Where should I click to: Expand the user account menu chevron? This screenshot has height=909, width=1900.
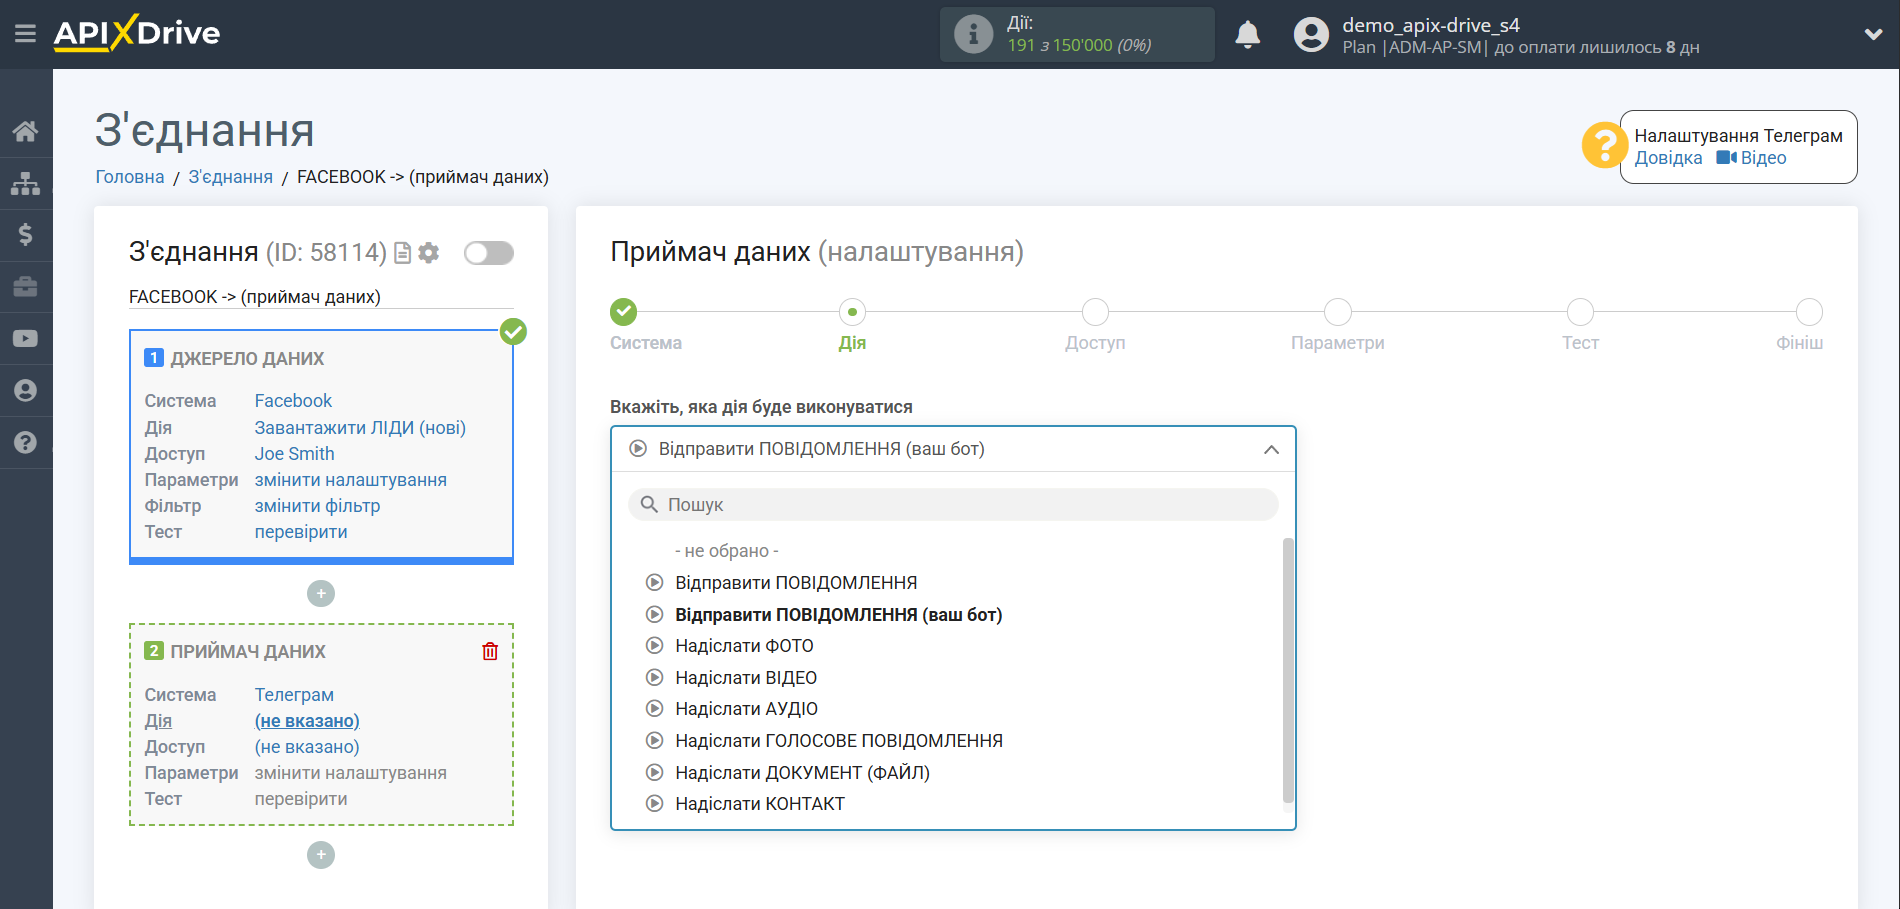1873,34
